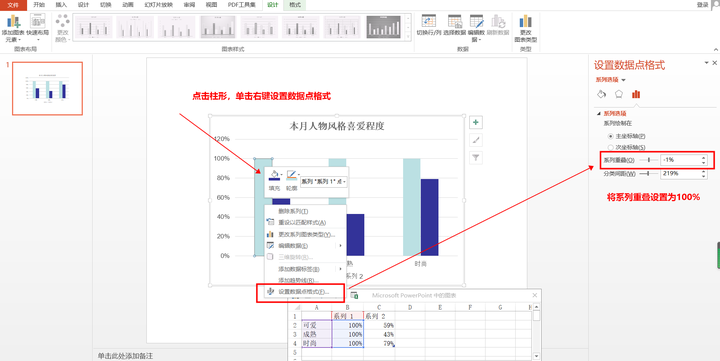Expand the chart styles gallery more arrow

point(407,36)
